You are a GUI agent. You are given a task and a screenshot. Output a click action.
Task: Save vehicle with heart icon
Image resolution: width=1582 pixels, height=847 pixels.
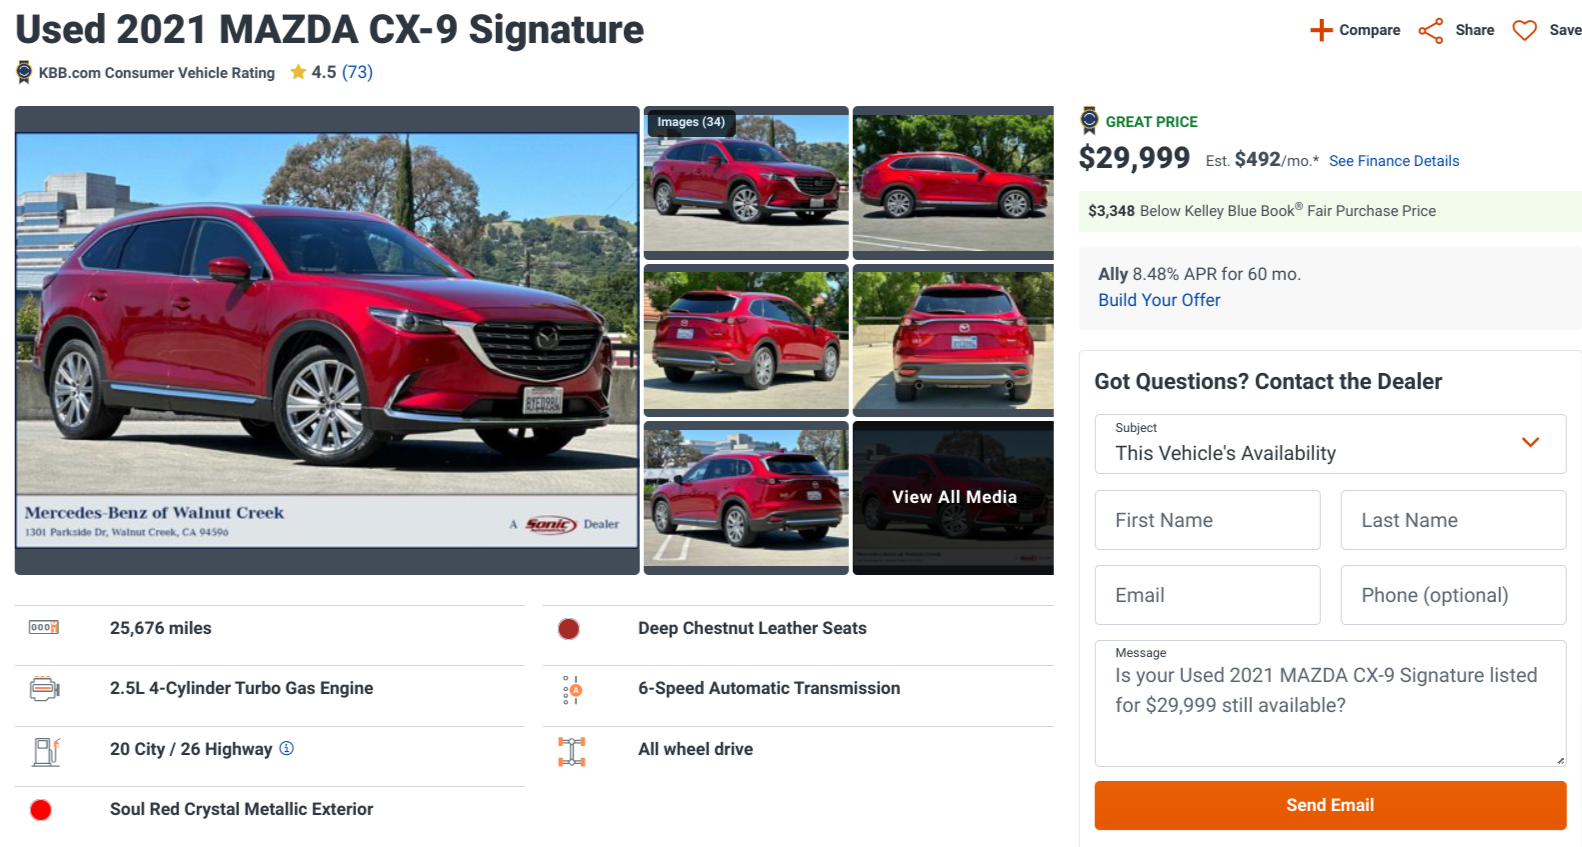coord(1524,30)
